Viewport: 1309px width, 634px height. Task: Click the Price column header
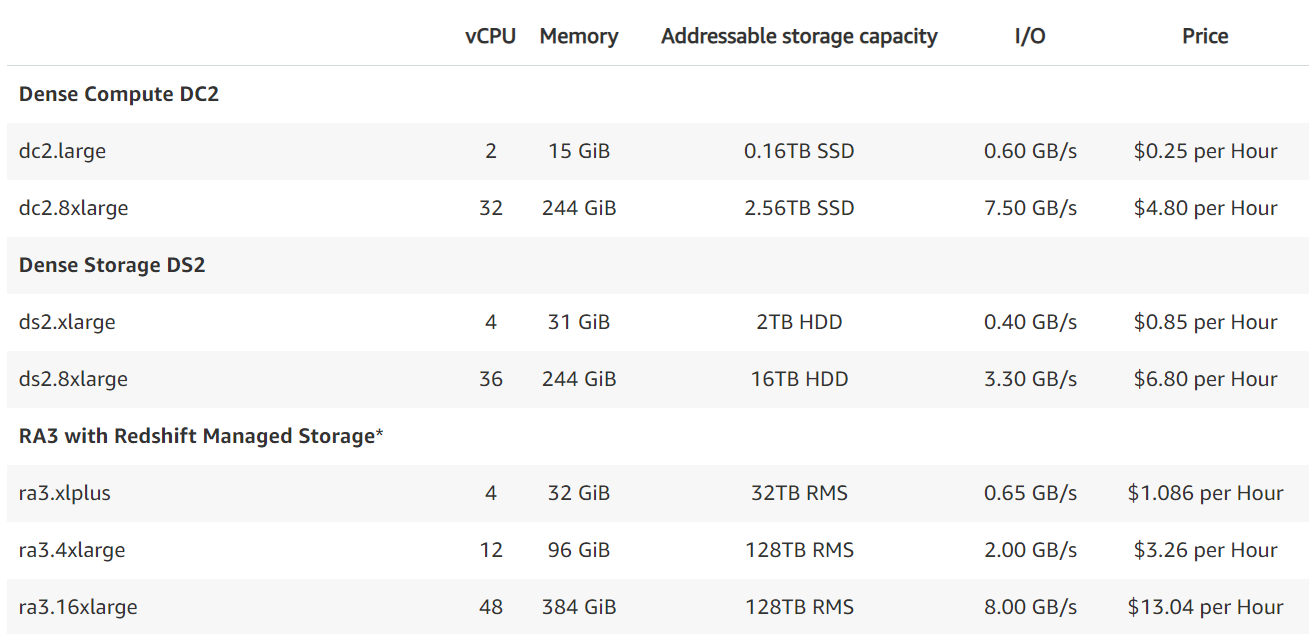tap(1205, 37)
